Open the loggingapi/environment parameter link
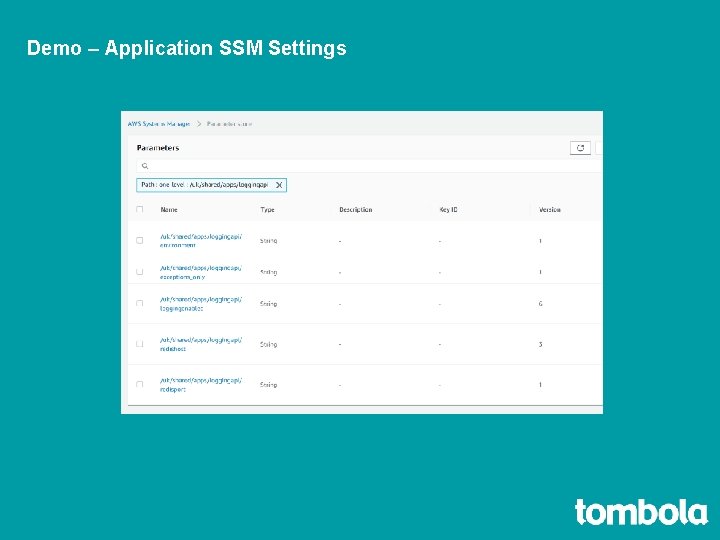Viewport: 720px width, 540px height. click(x=201, y=241)
